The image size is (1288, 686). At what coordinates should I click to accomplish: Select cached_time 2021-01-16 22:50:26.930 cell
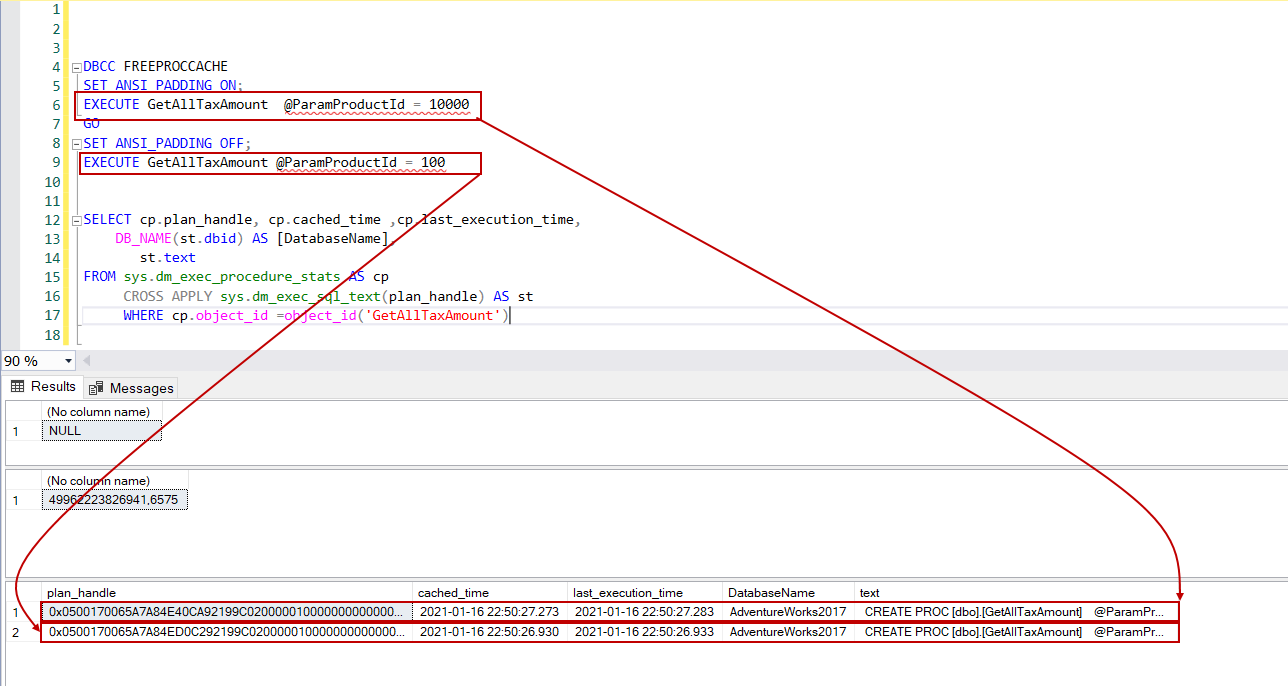click(491, 632)
